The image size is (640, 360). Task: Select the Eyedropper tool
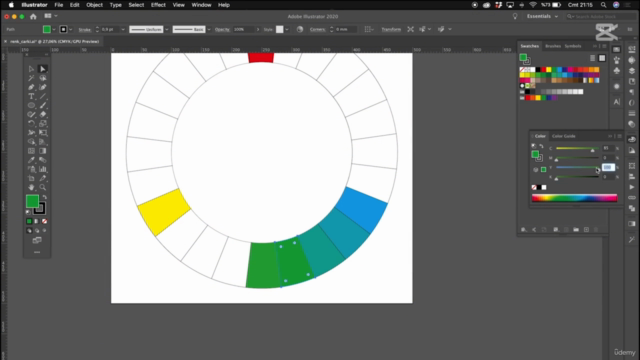click(x=31, y=160)
